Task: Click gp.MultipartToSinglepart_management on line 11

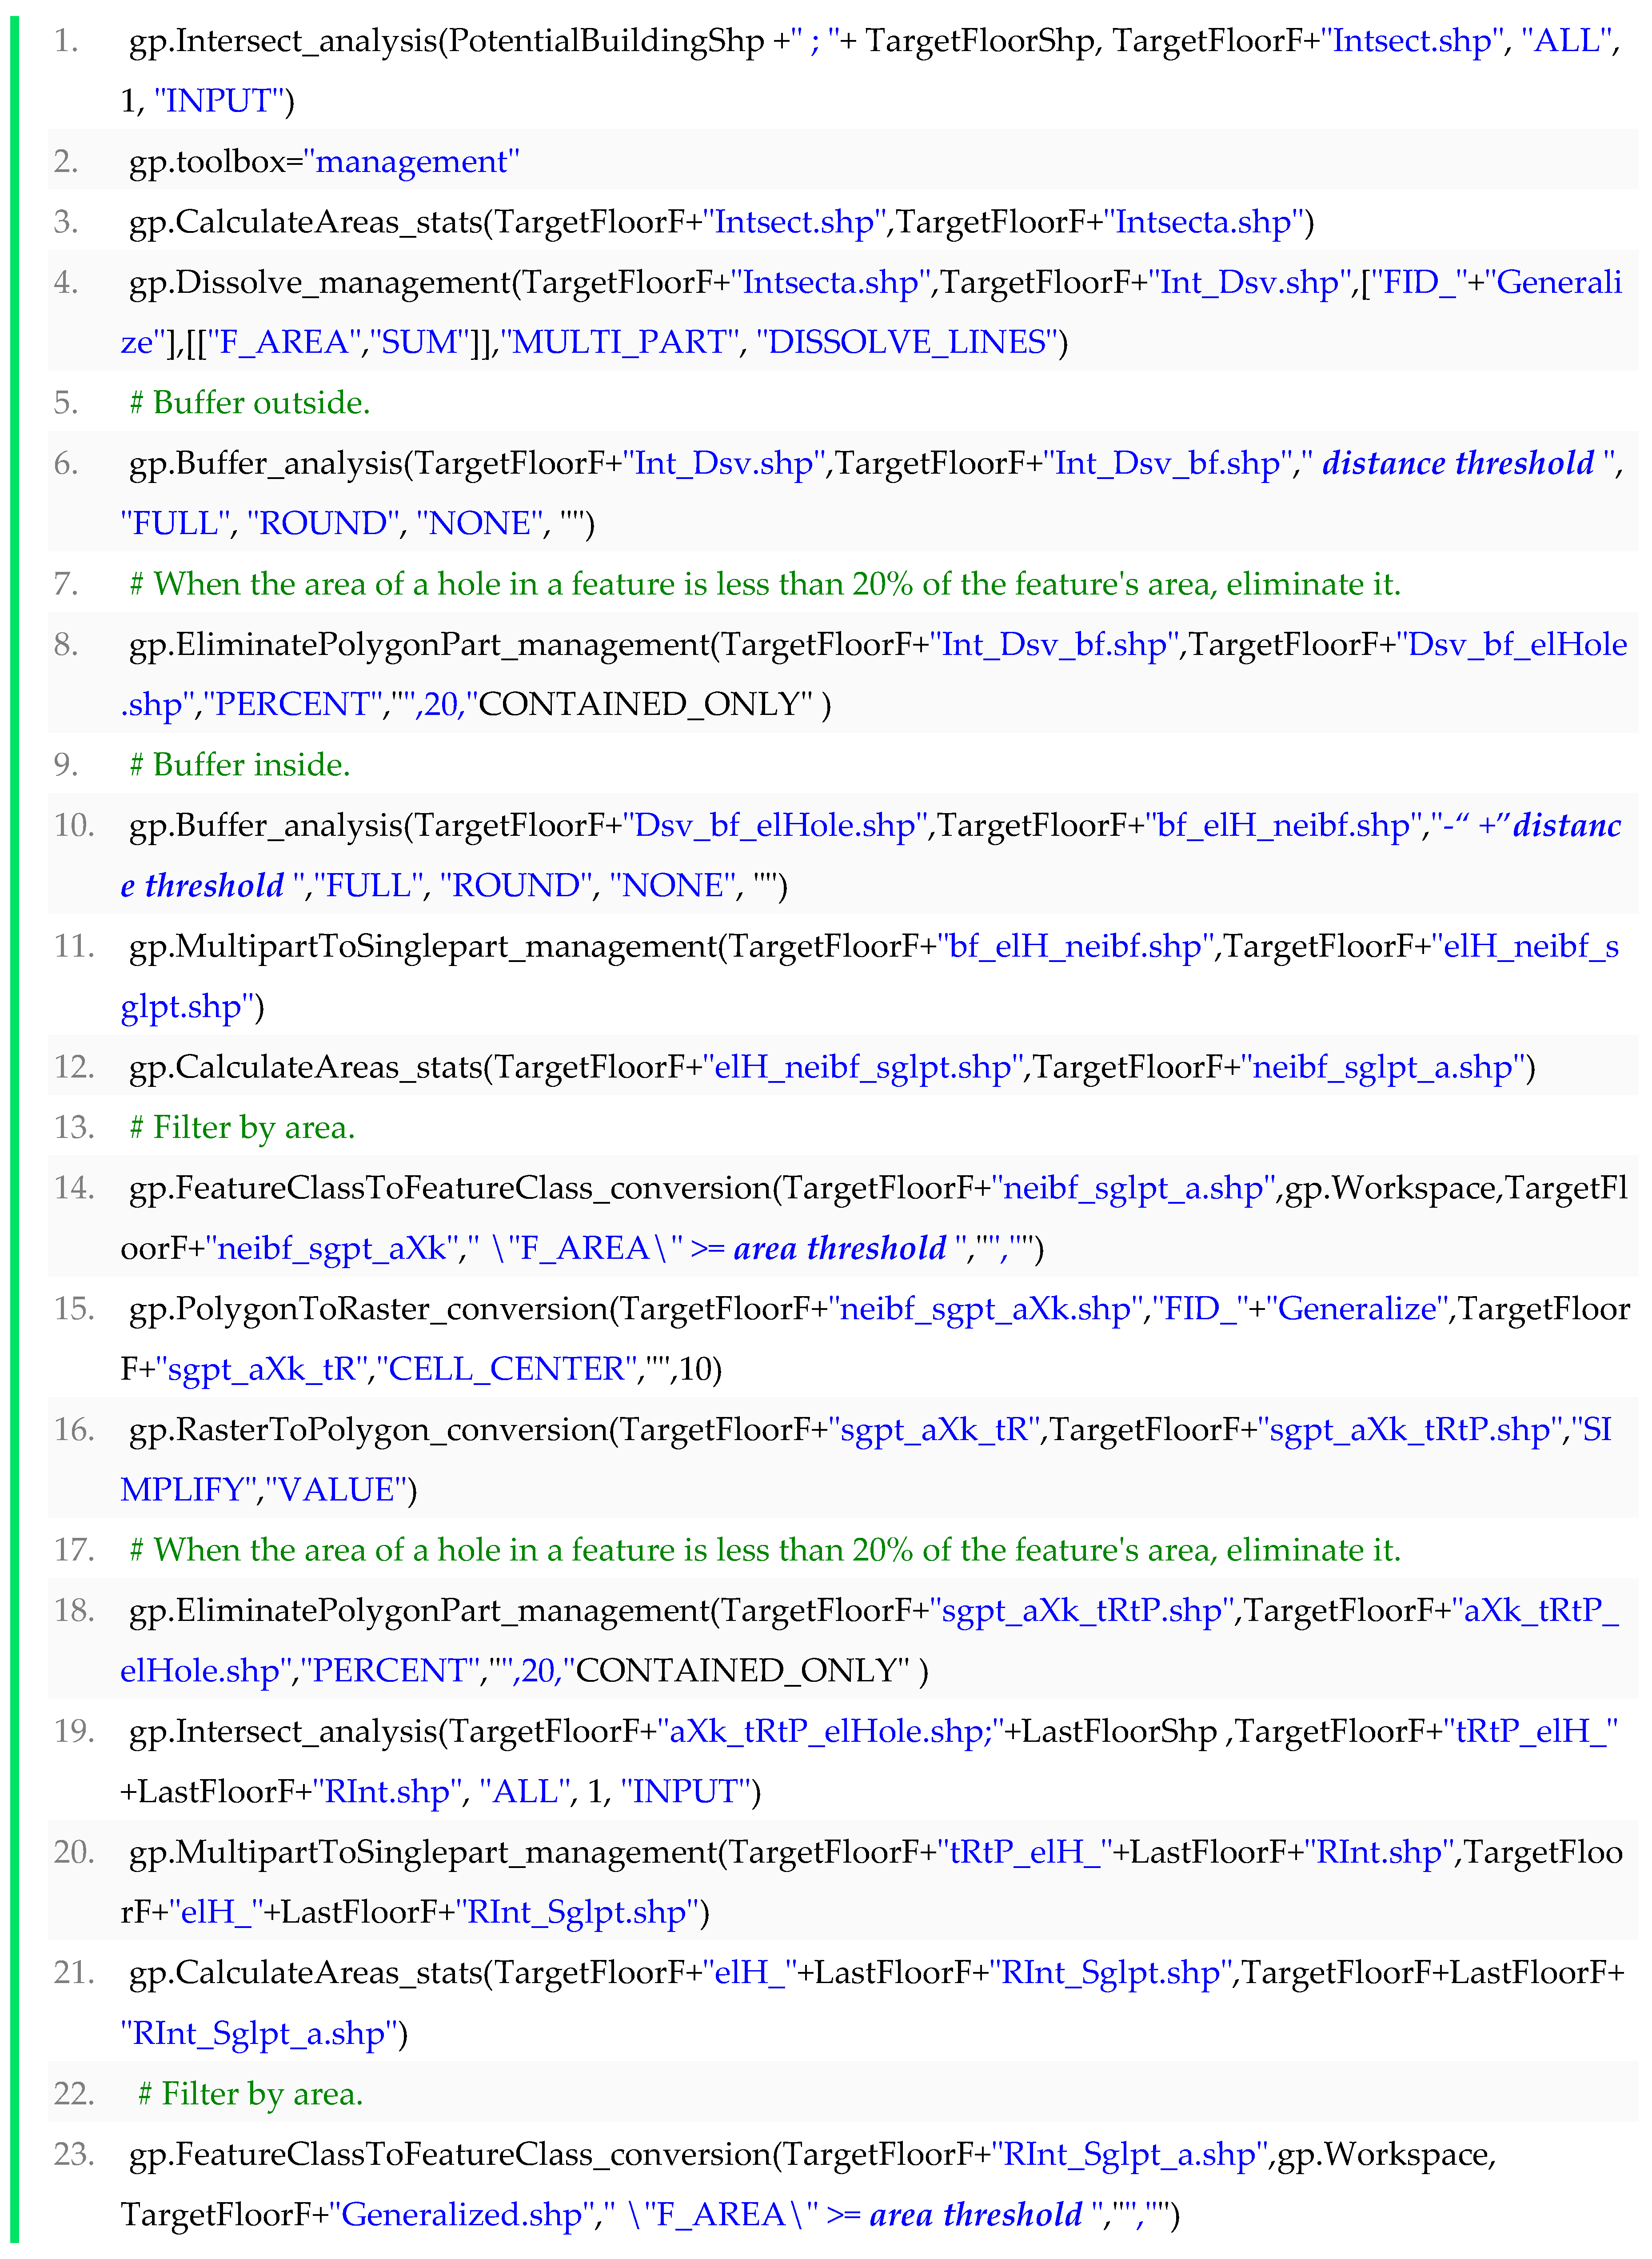Action: (x=423, y=947)
